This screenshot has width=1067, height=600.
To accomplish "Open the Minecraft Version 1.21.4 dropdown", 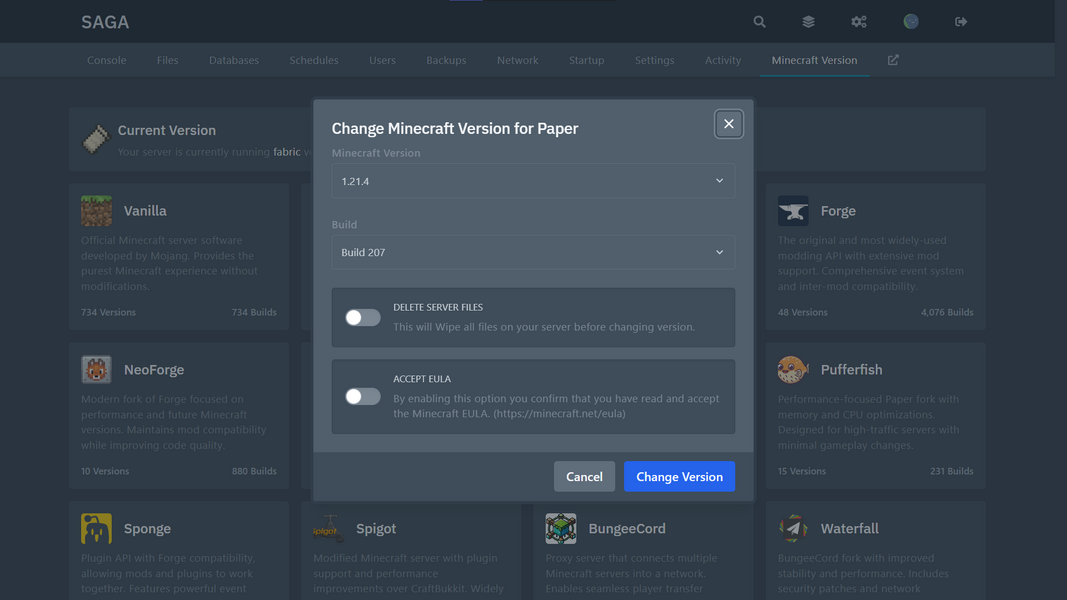I will coord(533,181).
